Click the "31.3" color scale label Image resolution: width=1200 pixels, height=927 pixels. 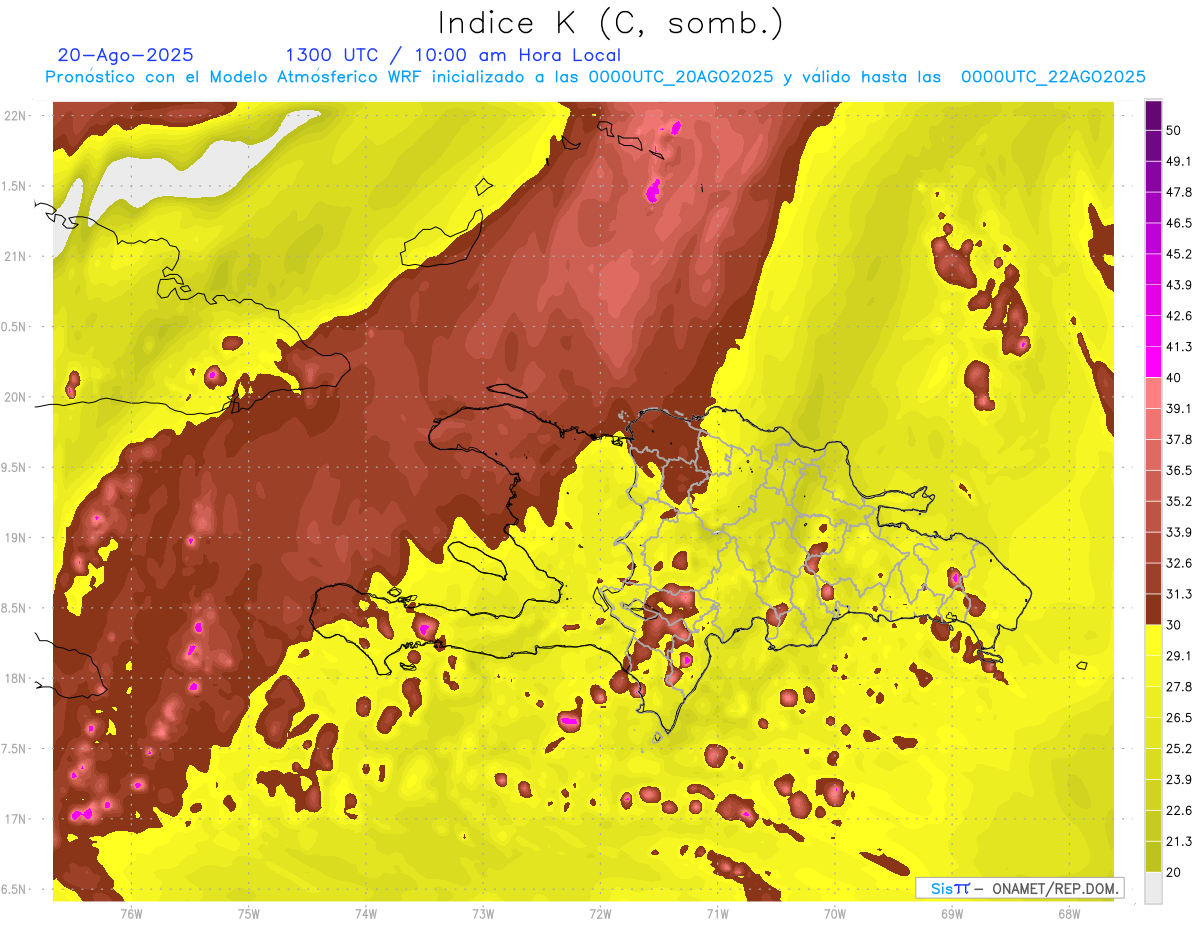(1178, 594)
